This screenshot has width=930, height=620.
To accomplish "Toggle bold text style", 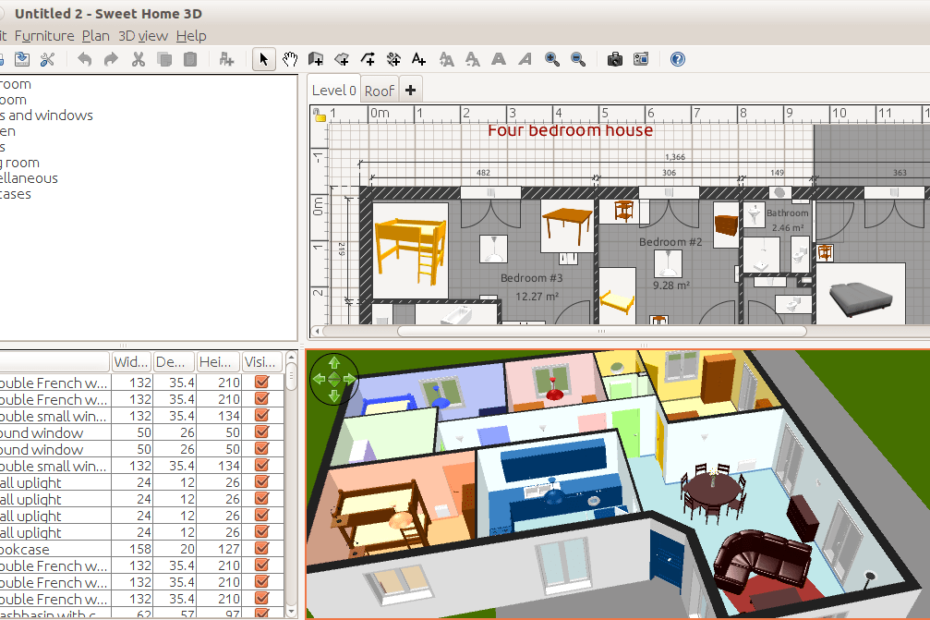I will [499, 59].
